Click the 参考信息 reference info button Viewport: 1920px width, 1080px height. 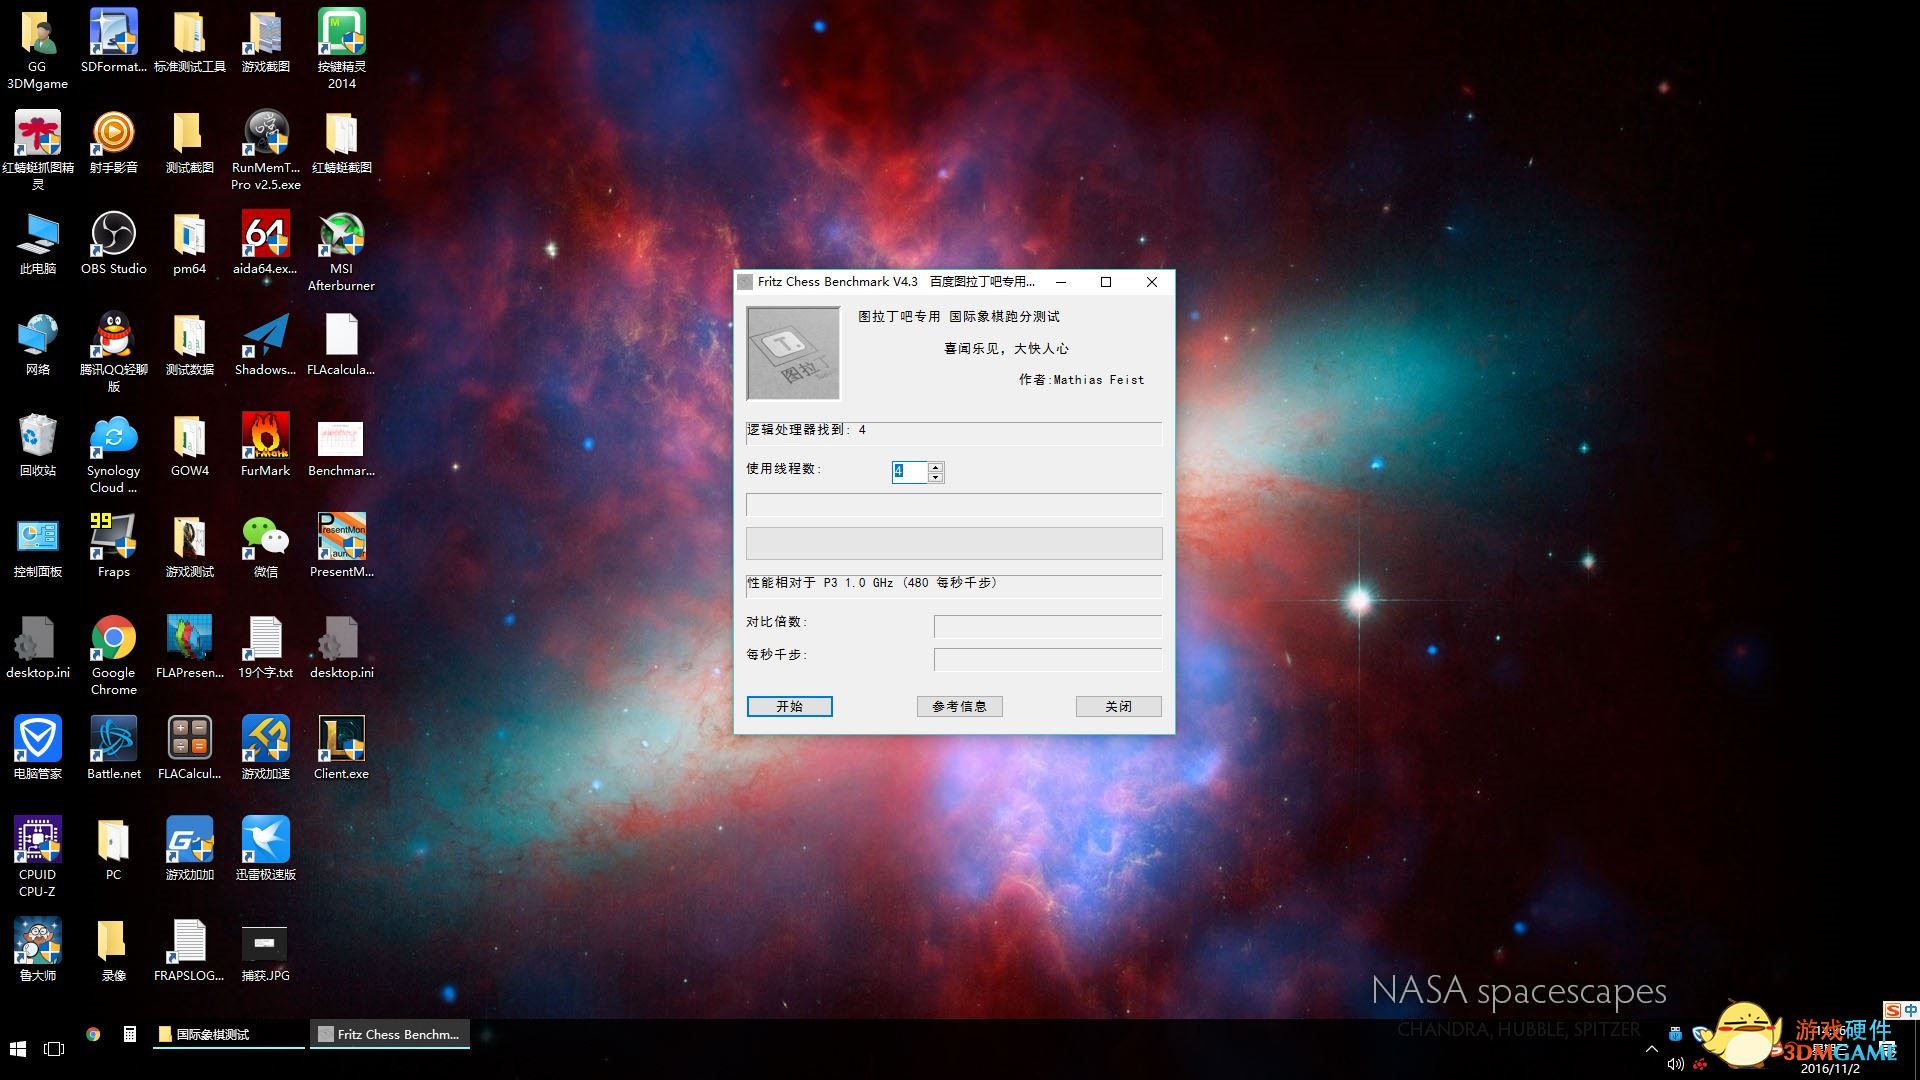[959, 706]
